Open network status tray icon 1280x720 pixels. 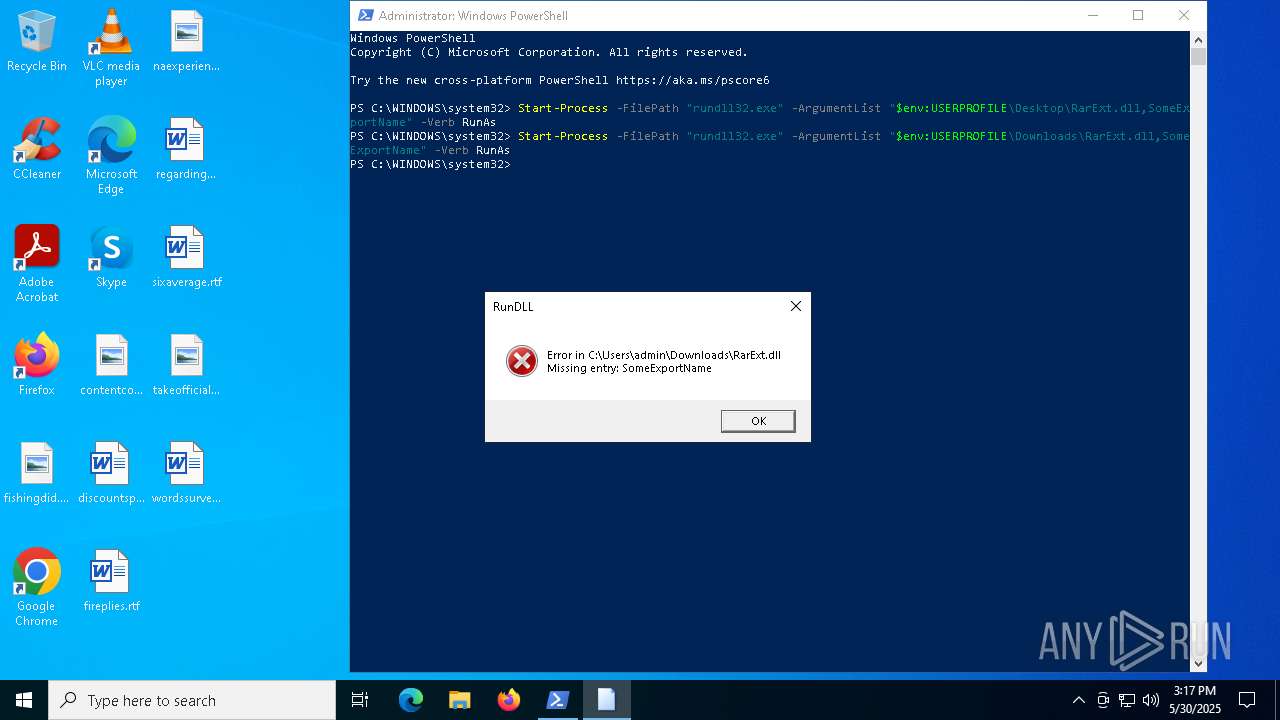pos(1127,700)
